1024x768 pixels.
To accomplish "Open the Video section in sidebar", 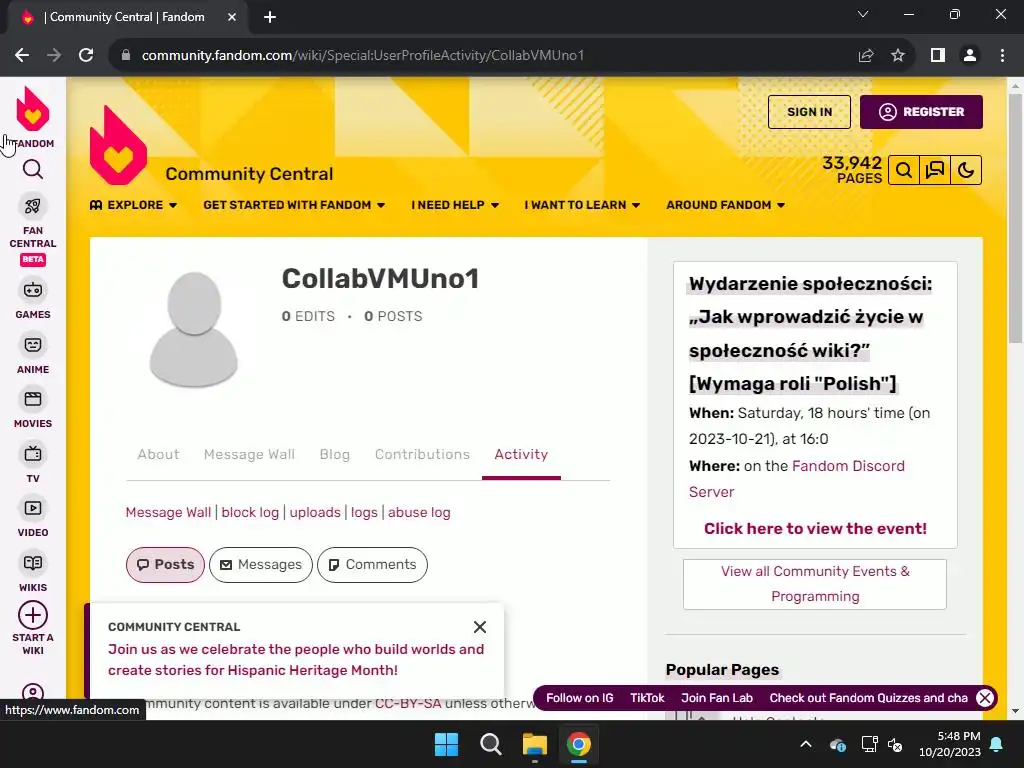I will click(33, 518).
